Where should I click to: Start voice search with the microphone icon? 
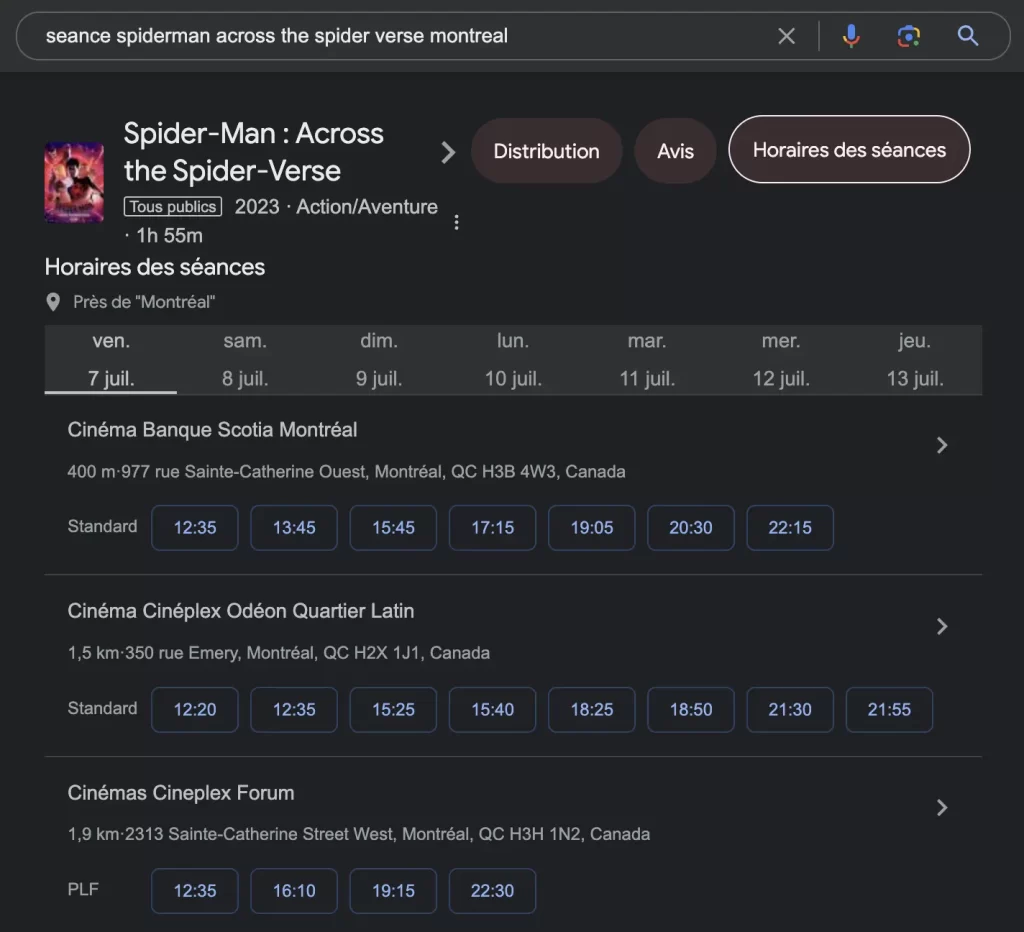click(850, 36)
